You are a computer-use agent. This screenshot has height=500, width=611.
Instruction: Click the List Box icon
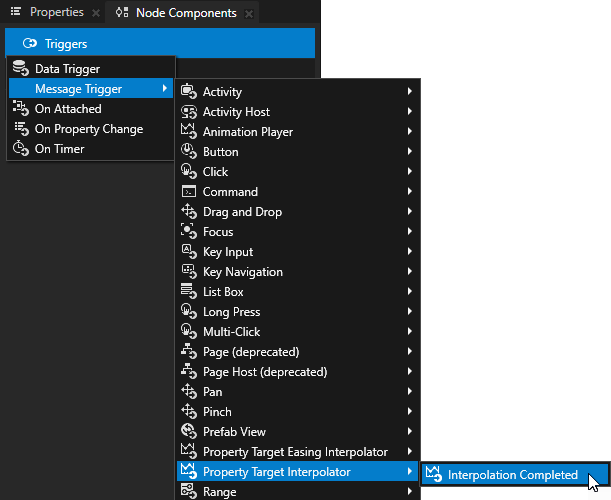coord(187,292)
